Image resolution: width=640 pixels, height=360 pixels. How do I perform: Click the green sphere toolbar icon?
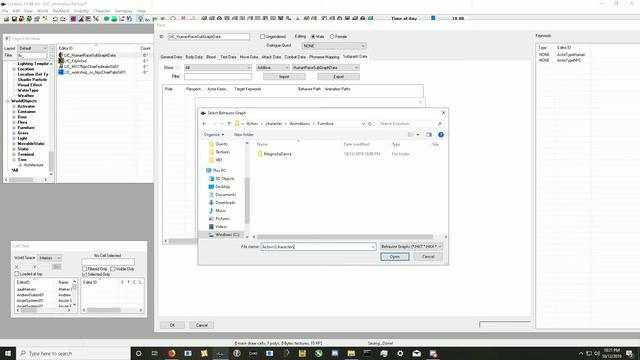[107, 19]
